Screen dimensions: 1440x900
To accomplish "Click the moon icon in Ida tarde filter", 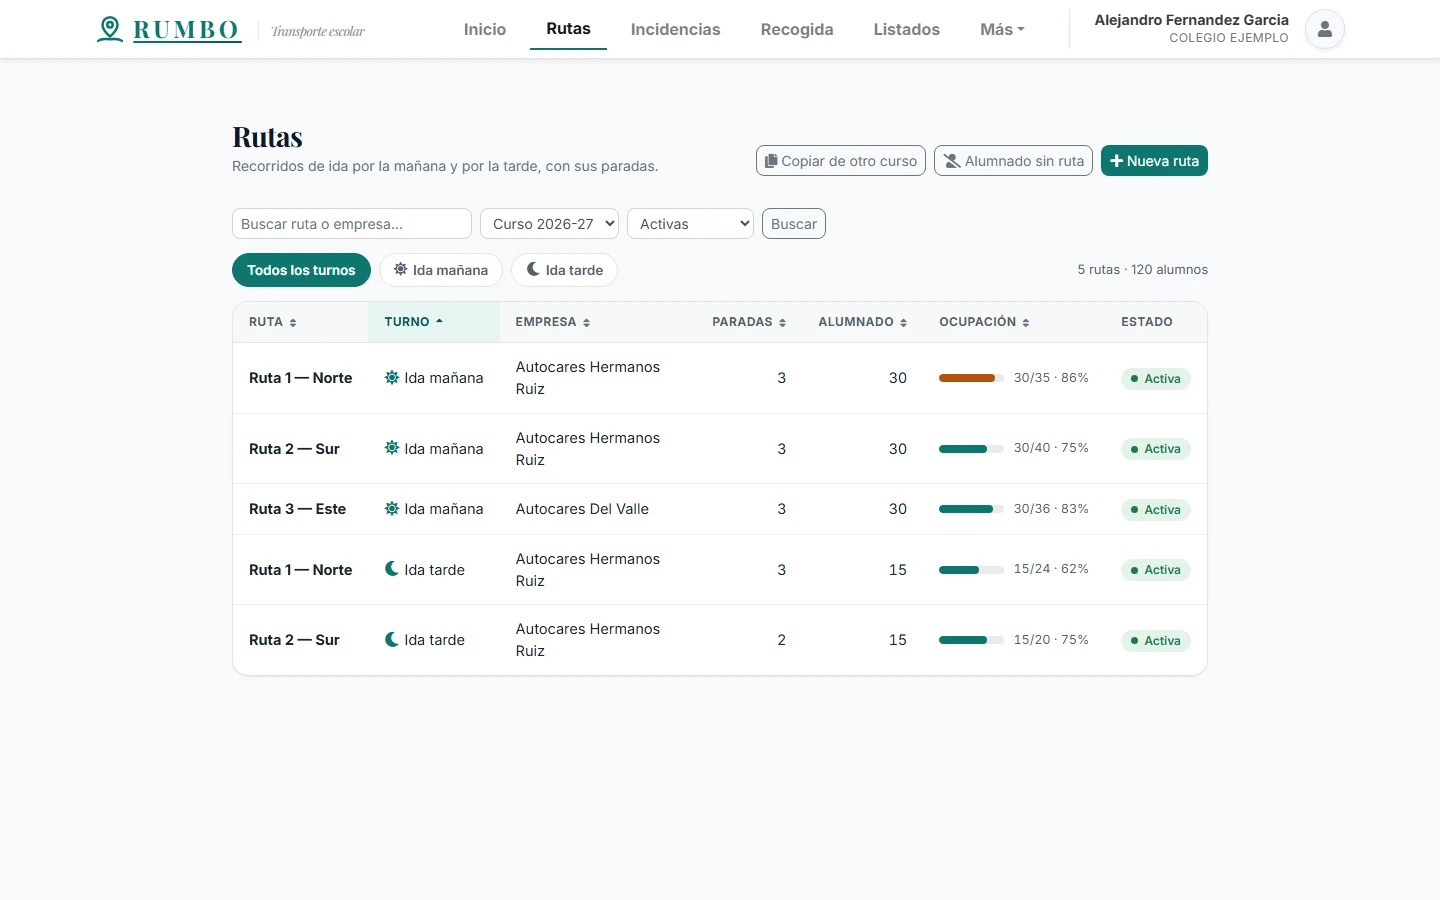I will pyautogui.click(x=533, y=270).
